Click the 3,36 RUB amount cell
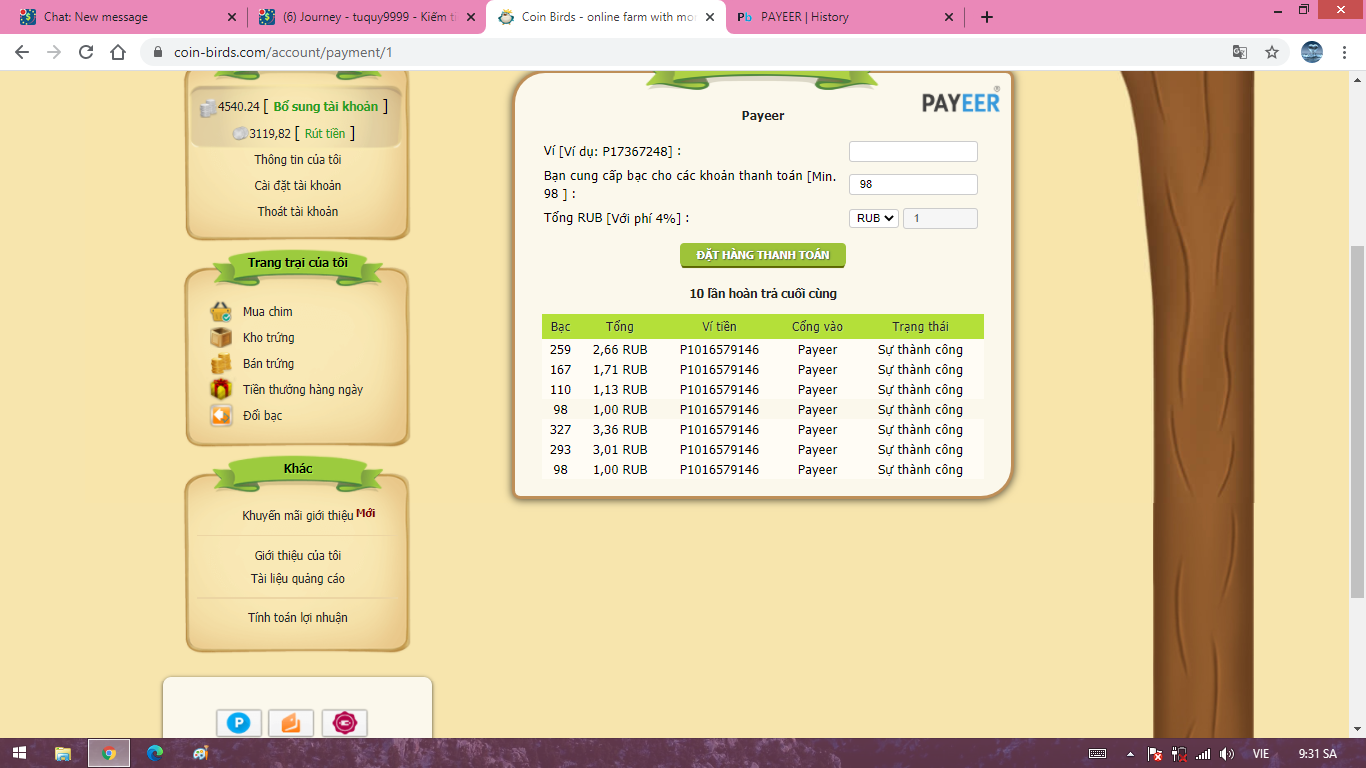 pos(620,430)
